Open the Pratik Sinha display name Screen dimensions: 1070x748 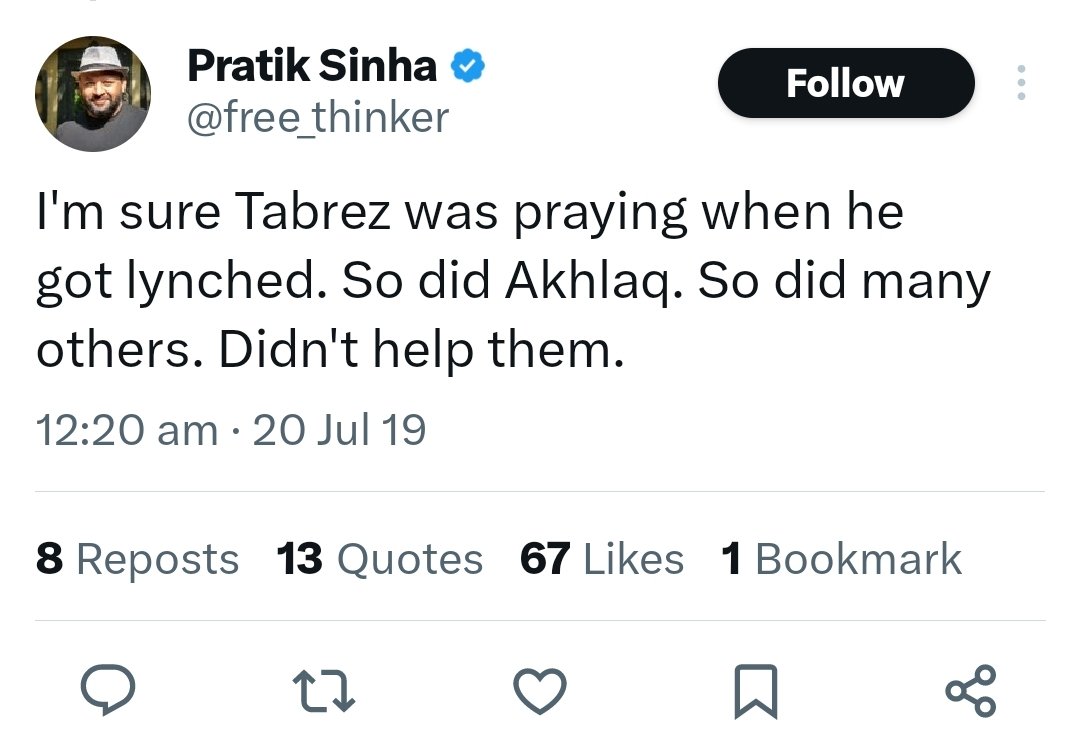(x=312, y=66)
